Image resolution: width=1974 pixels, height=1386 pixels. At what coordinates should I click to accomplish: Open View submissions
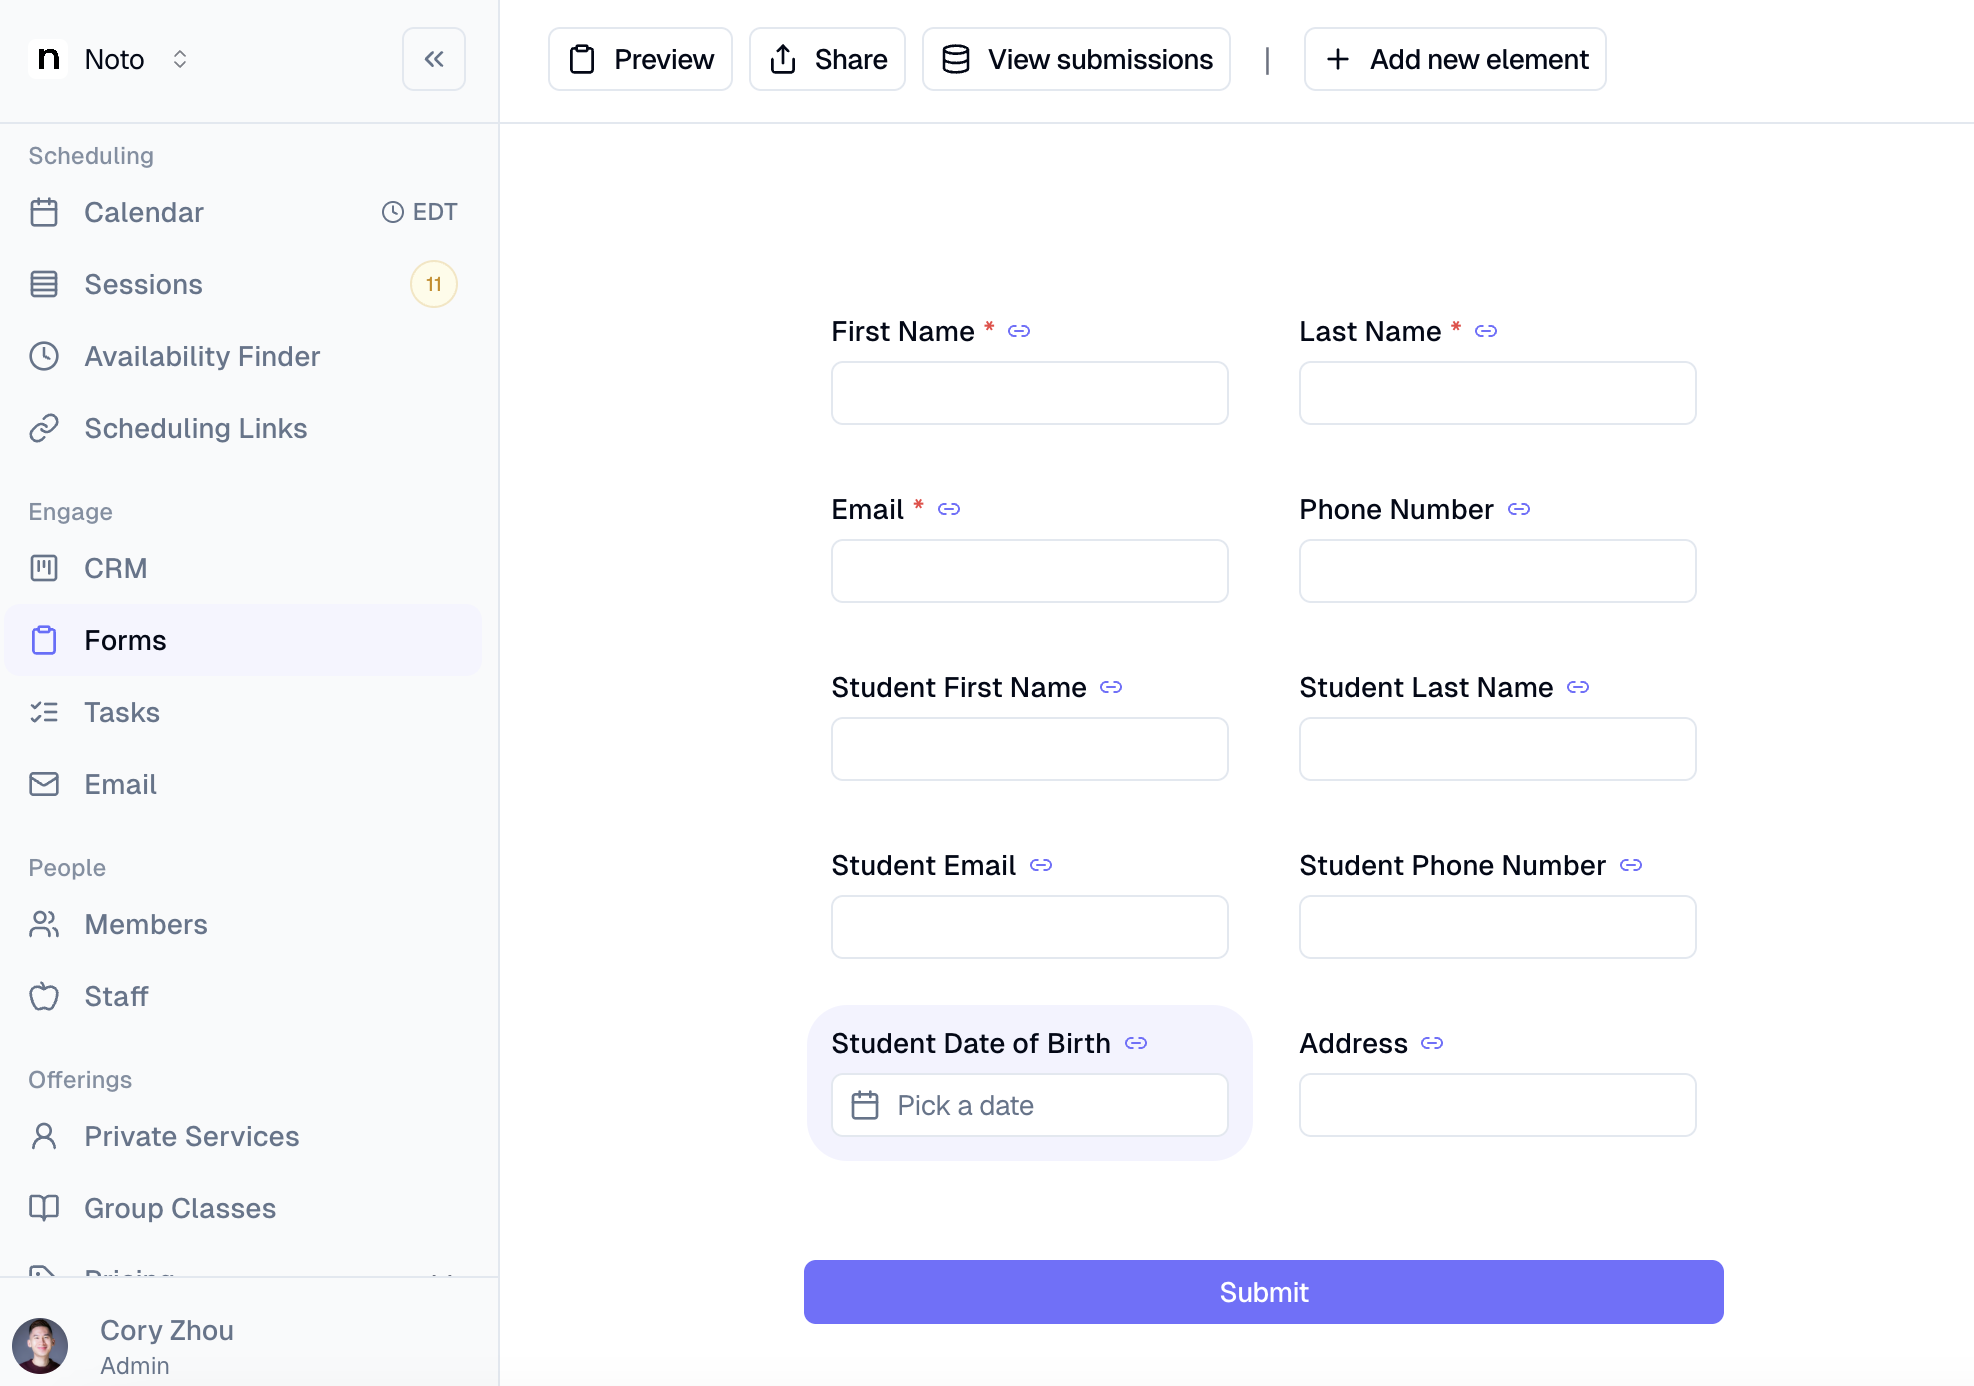(1076, 59)
